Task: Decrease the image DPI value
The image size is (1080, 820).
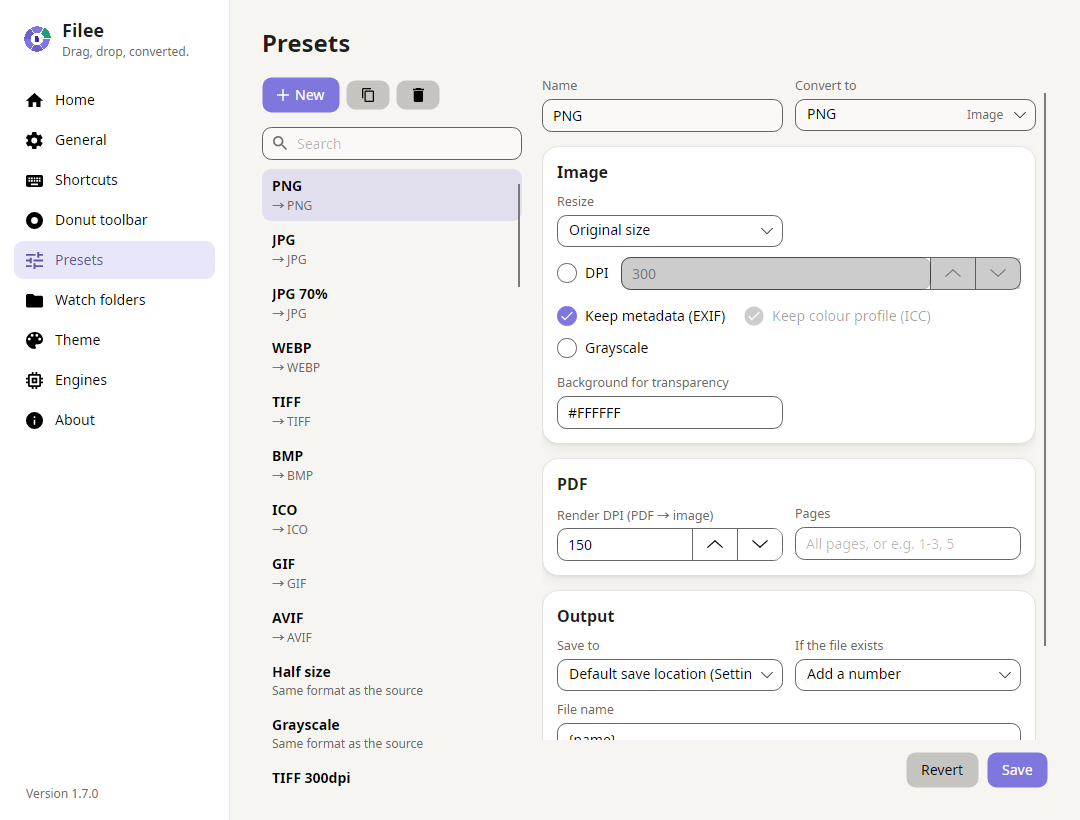Action: click(998, 273)
